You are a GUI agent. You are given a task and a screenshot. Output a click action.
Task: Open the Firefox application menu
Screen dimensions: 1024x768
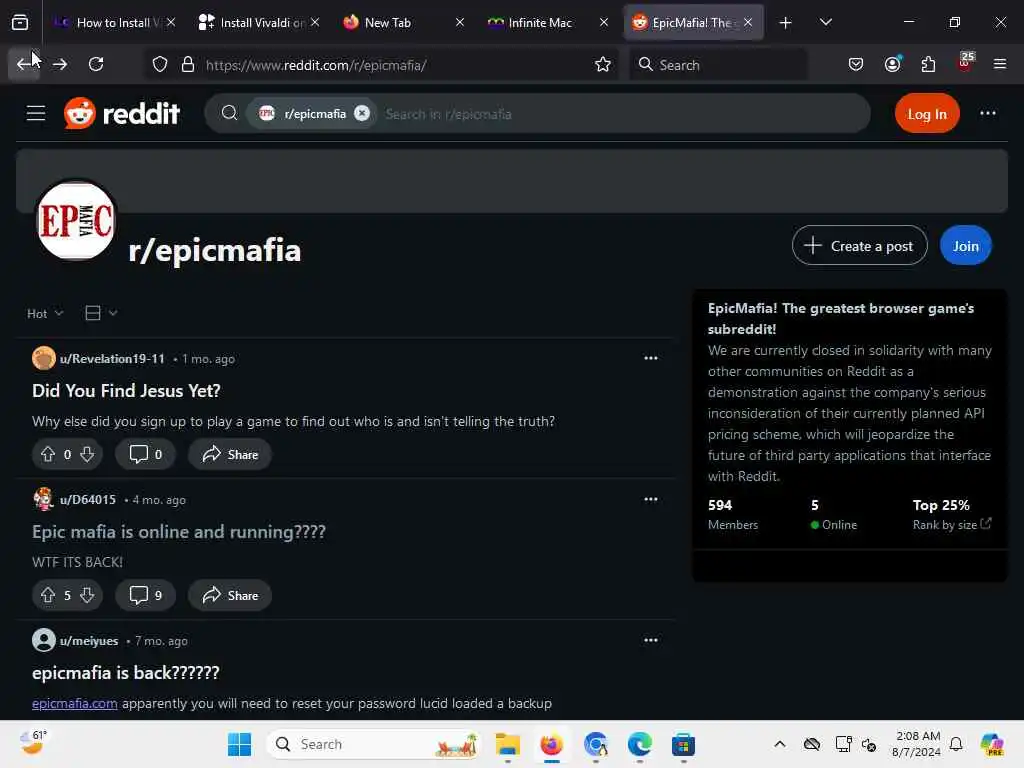[x=1000, y=64]
